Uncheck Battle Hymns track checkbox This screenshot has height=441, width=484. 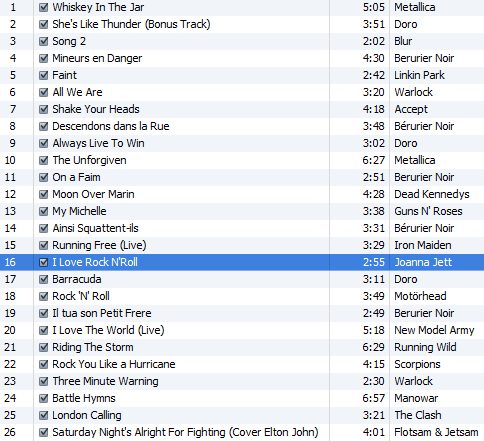coord(44,398)
